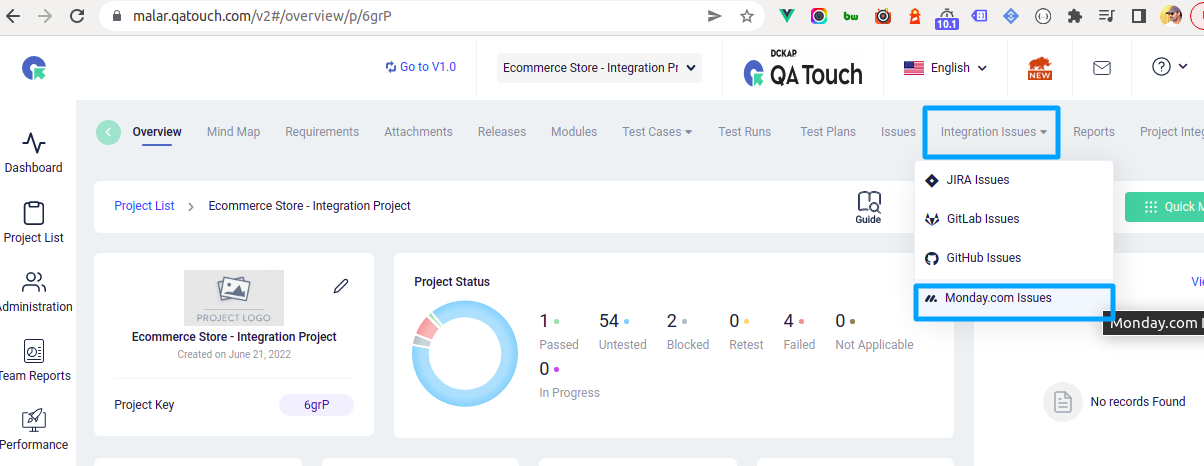
Task: Click the send icon in address bar
Action: [x=714, y=16]
